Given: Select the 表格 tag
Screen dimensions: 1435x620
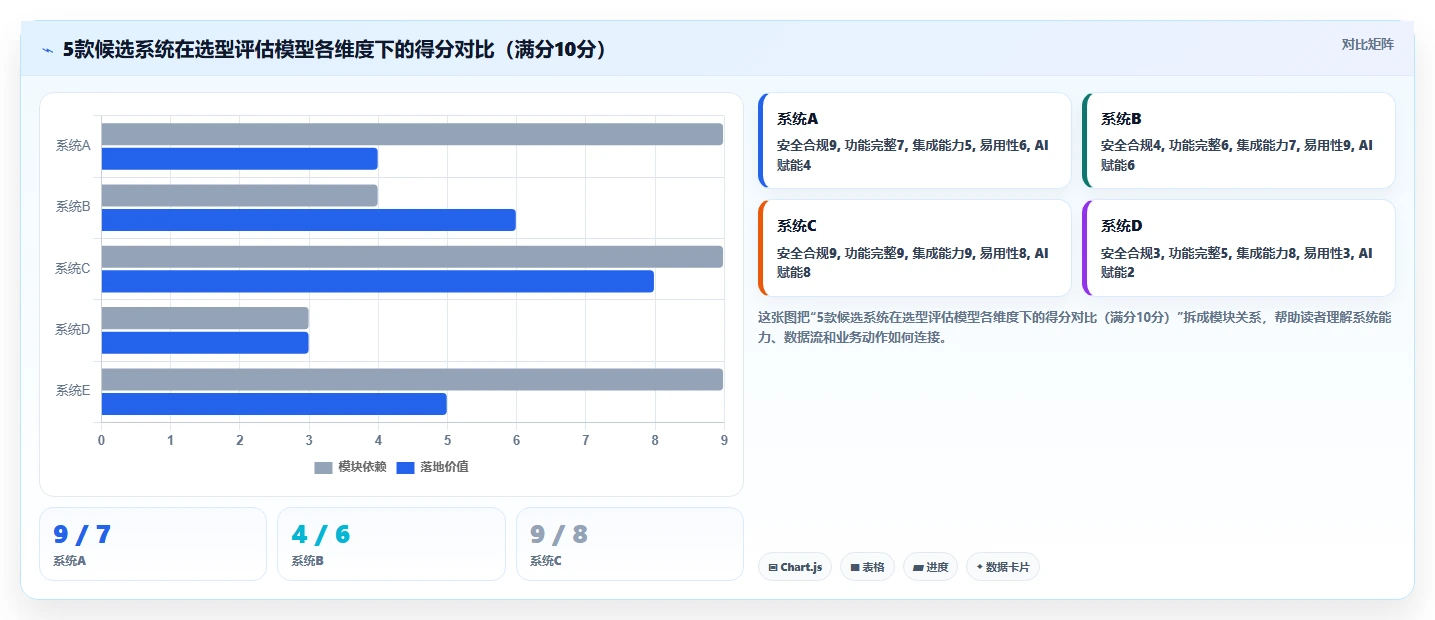Looking at the screenshot, I should 867,567.
